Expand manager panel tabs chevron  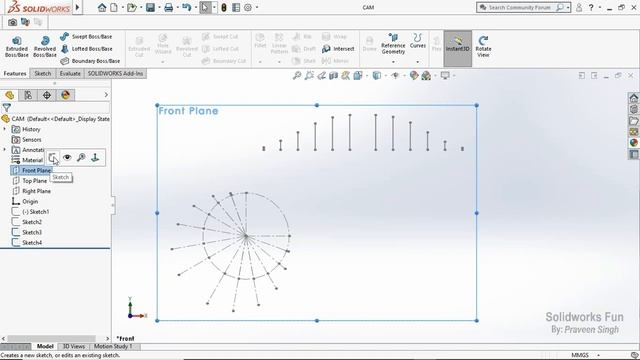pyautogui.click(x=106, y=95)
